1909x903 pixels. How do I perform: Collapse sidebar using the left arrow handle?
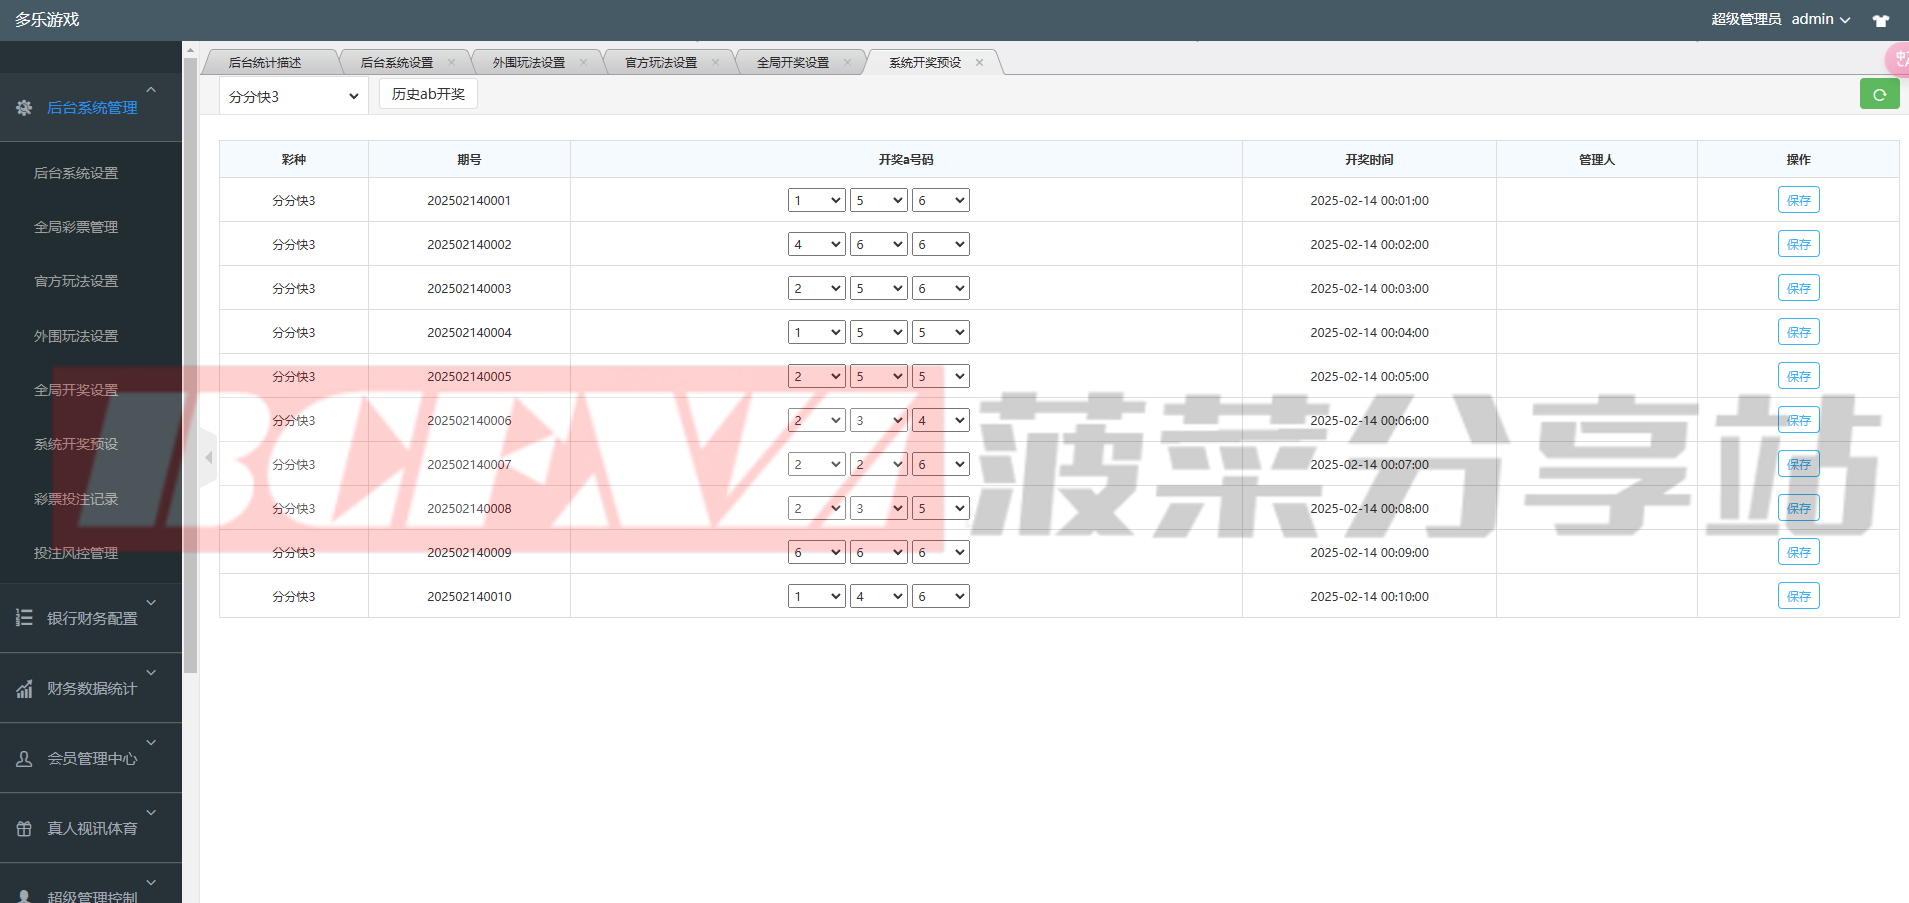208,458
